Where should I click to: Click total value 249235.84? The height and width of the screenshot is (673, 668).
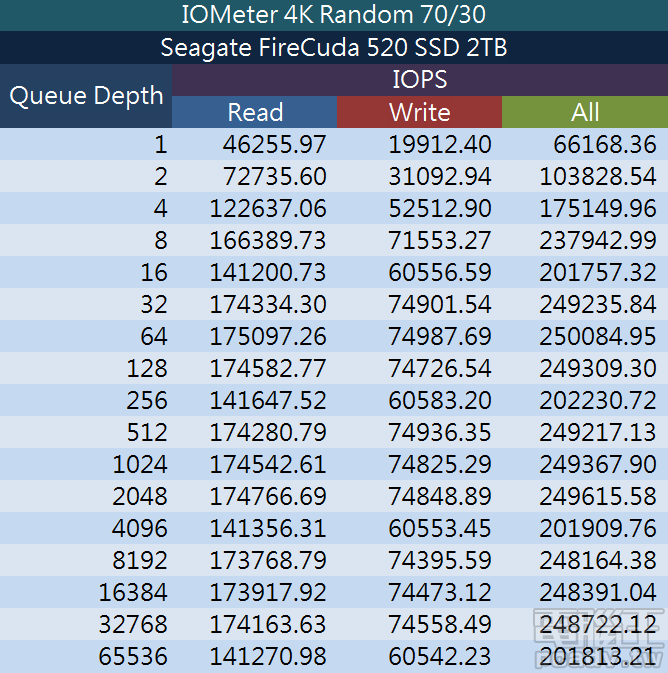coord(598,304)
